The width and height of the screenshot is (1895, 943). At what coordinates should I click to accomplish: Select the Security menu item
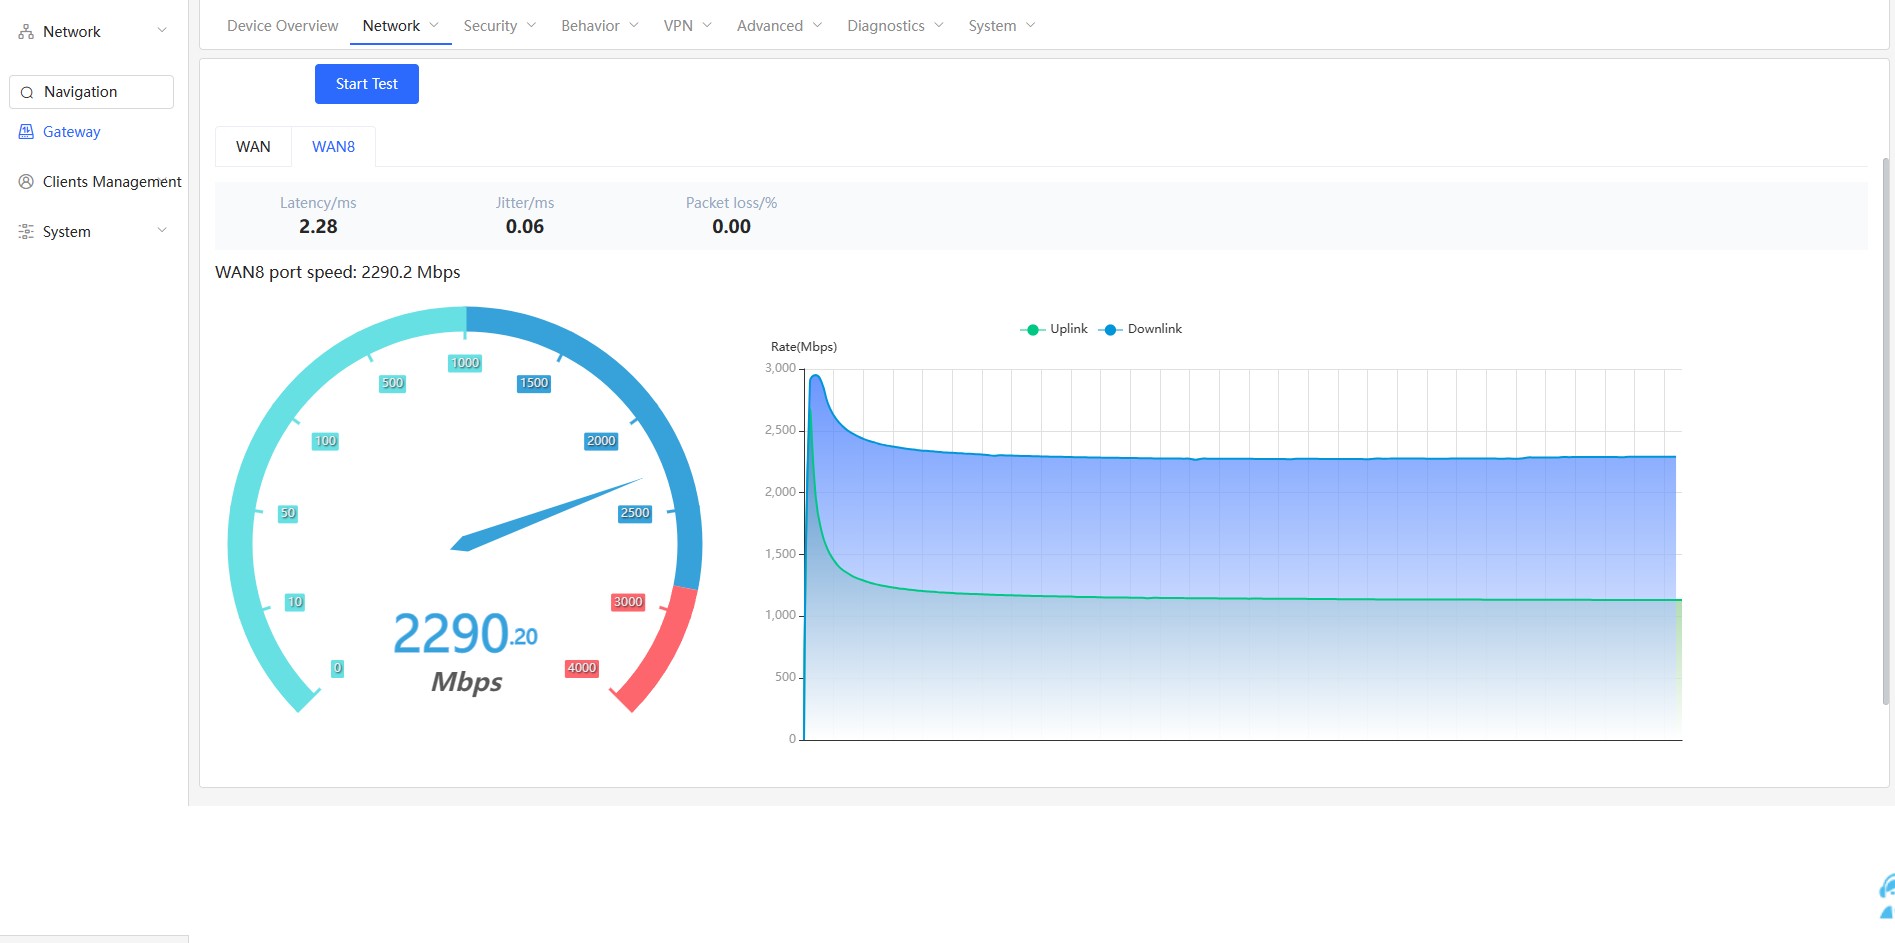[x=490, y=26]
